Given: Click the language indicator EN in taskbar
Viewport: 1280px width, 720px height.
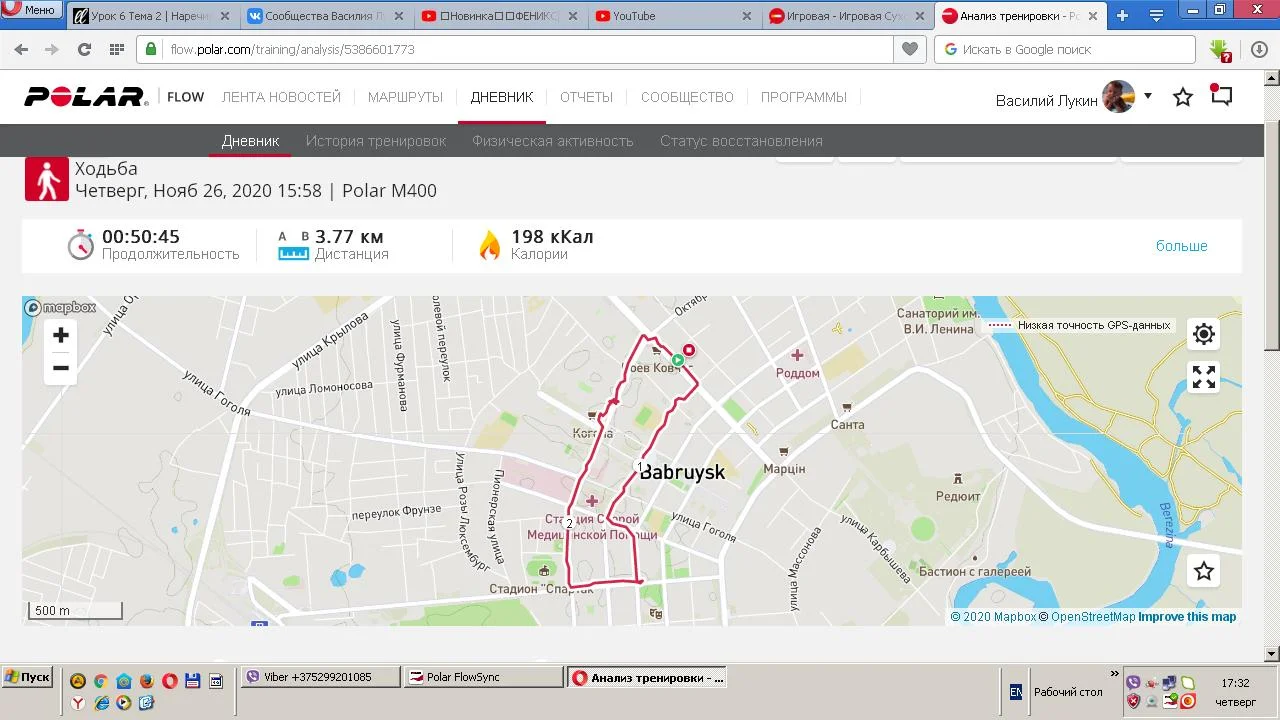Looking at the screenshot, I should [x=1016, y=692].
